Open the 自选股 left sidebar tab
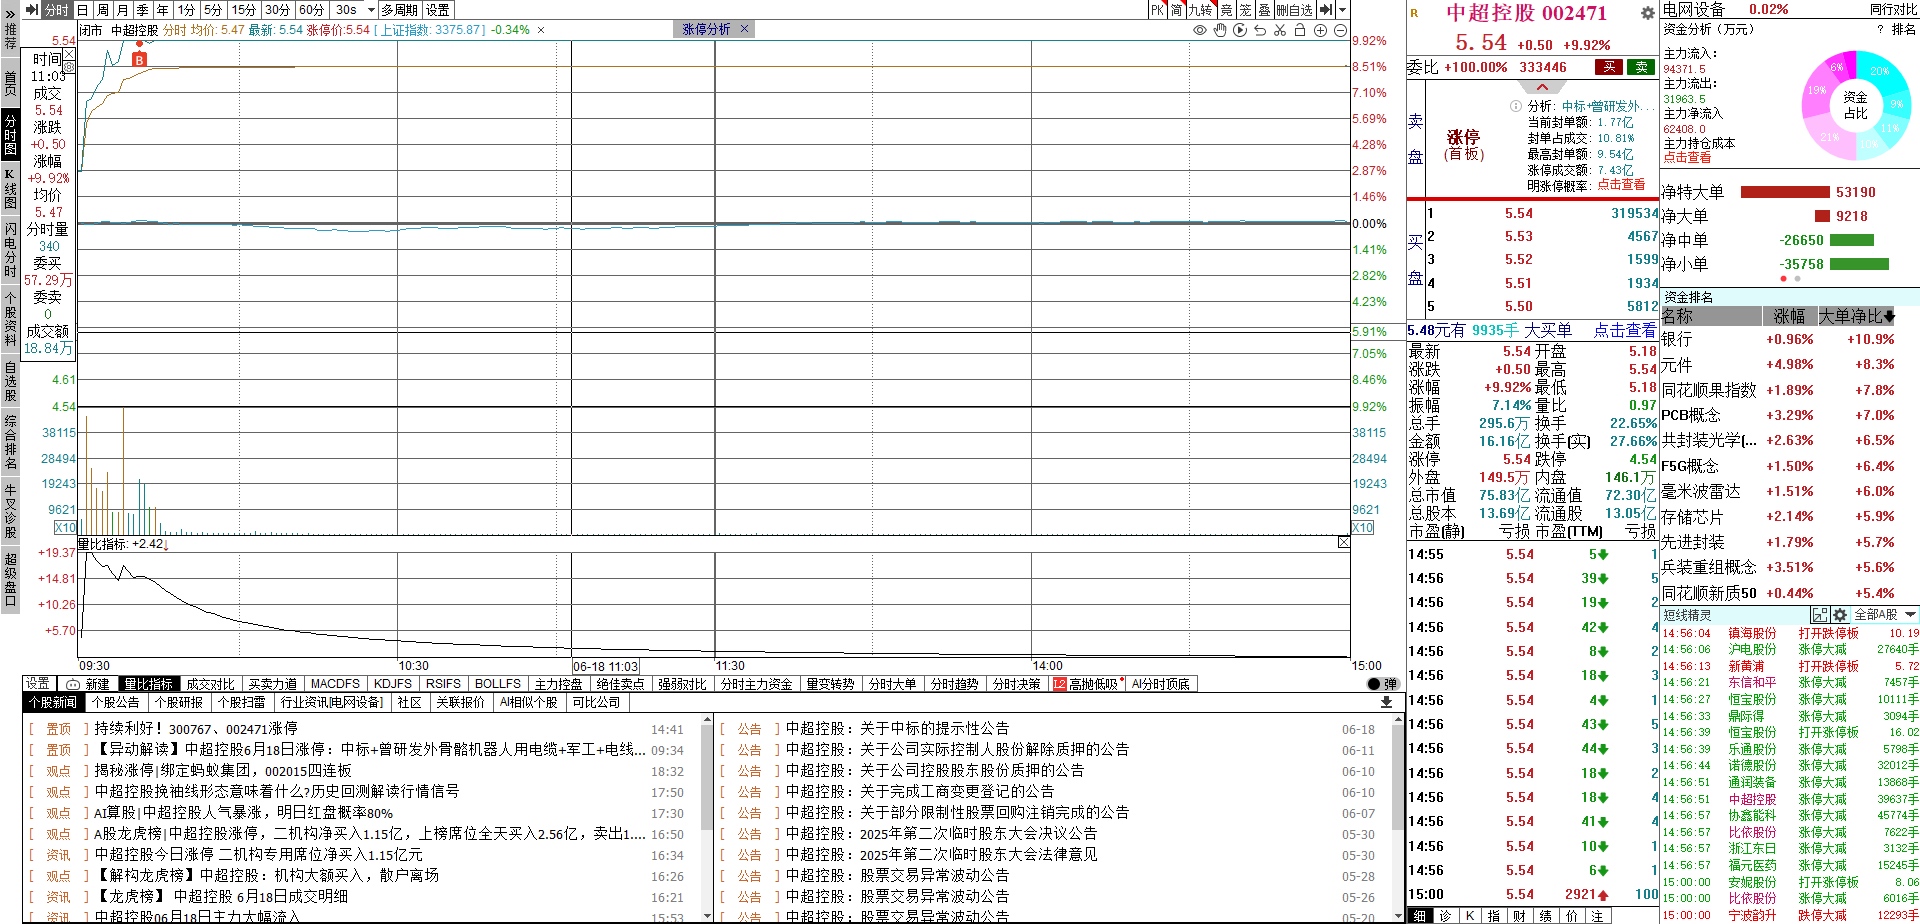This screenshot has width=1920, height=924. (x=10, y=383)
